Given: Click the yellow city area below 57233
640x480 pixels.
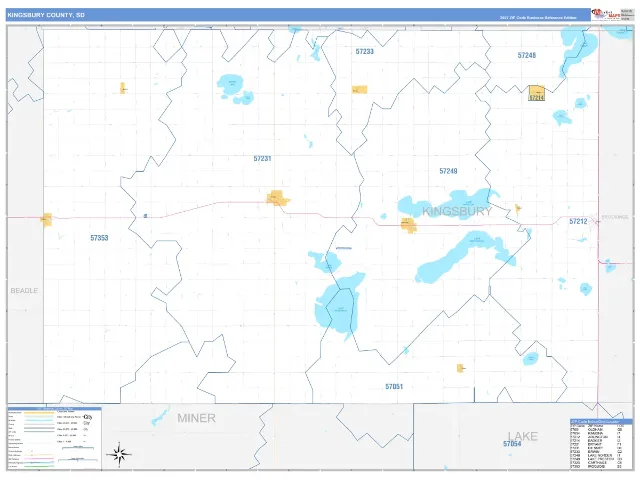Looking at the screenshot, I should 360,89.
